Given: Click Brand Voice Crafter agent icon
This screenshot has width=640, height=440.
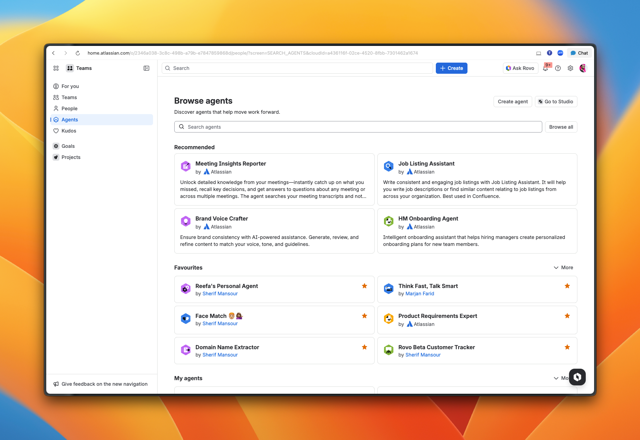Looking at the screenshot, I should (x=185, y=221).
